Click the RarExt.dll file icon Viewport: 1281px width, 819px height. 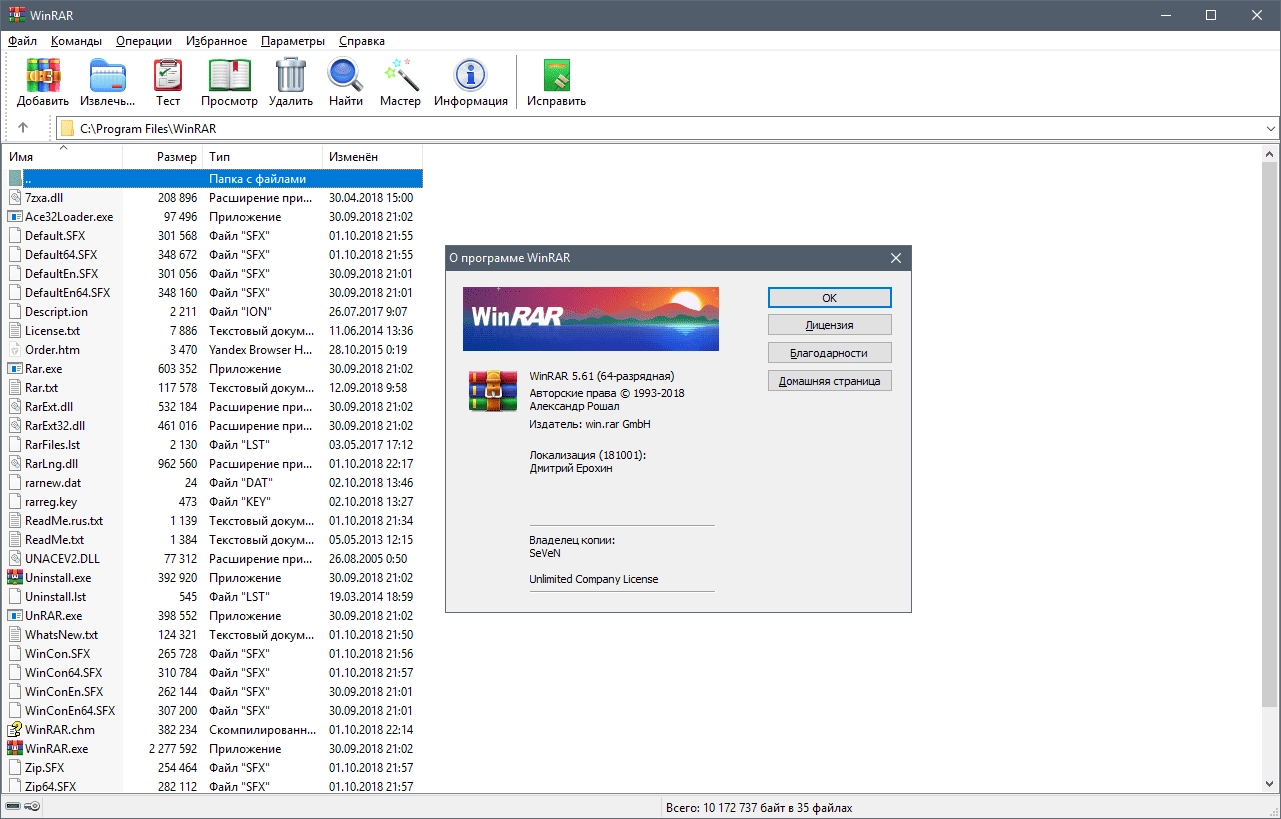coord(15,406)
